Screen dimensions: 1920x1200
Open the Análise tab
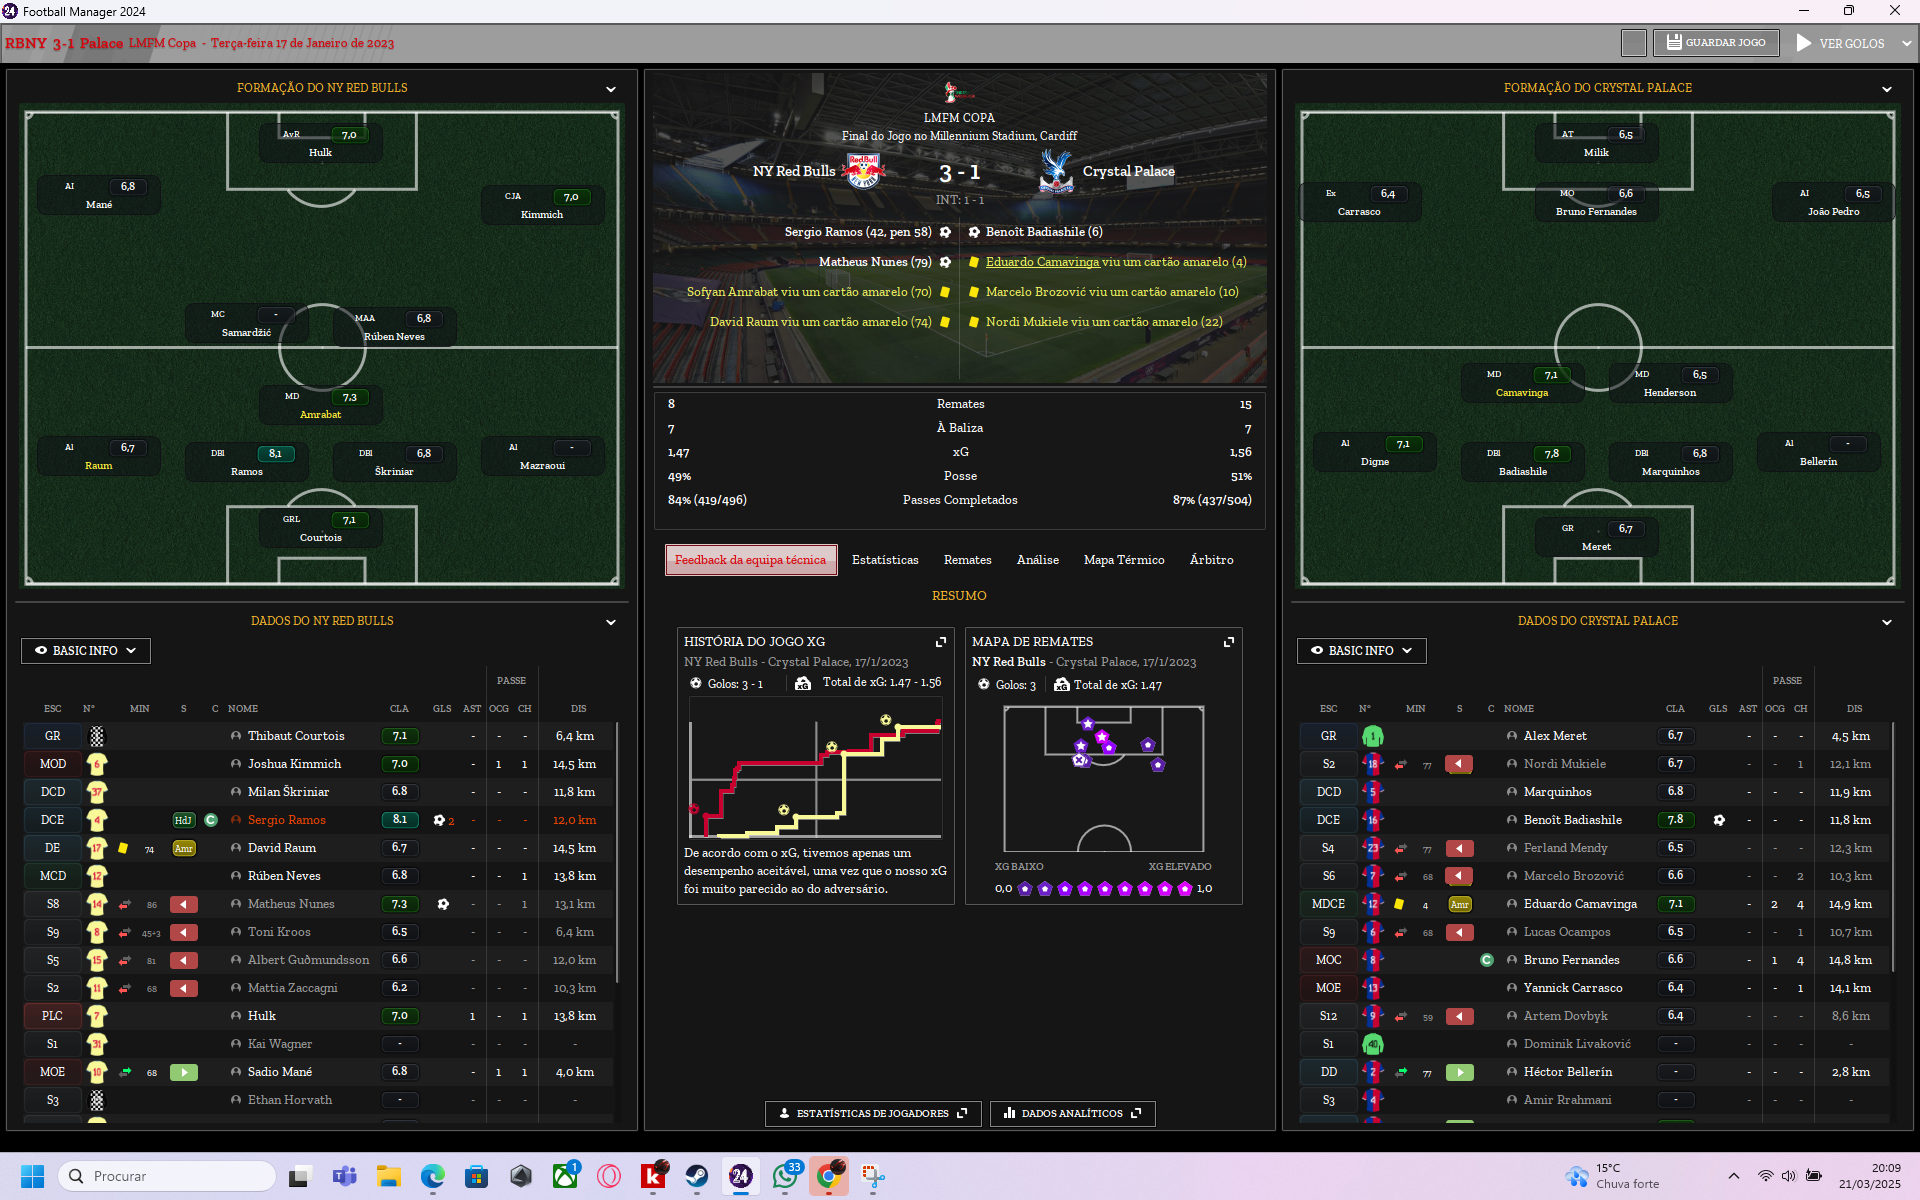point(1038,560)
